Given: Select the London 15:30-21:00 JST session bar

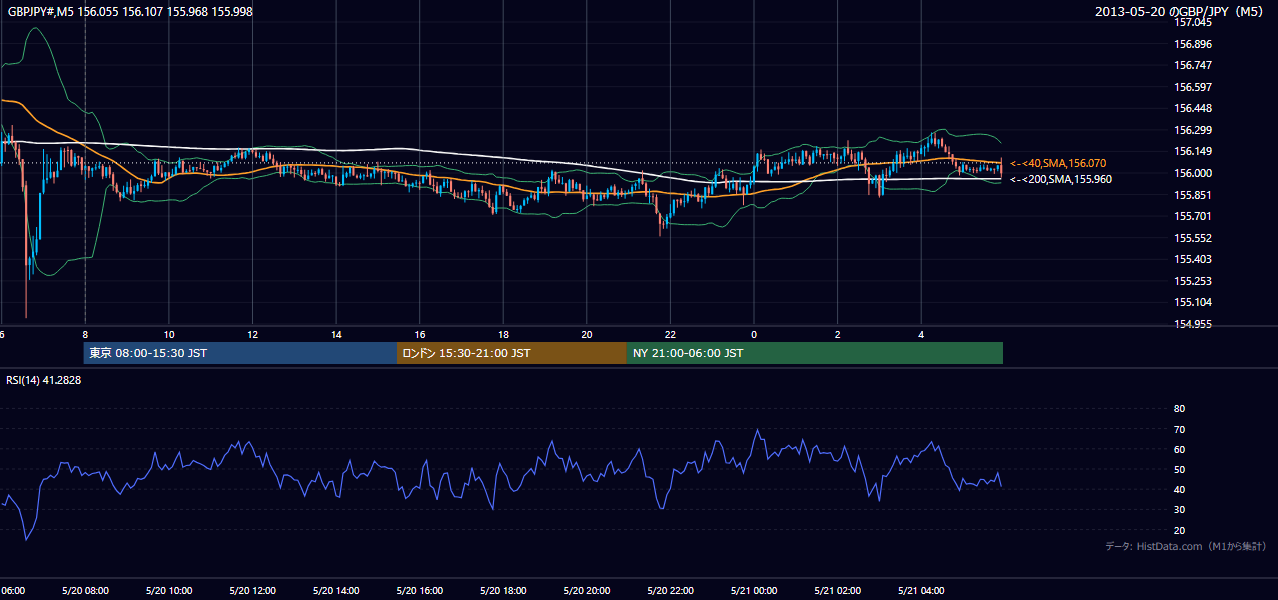Looking at the screenshot, I should point(512,353).
